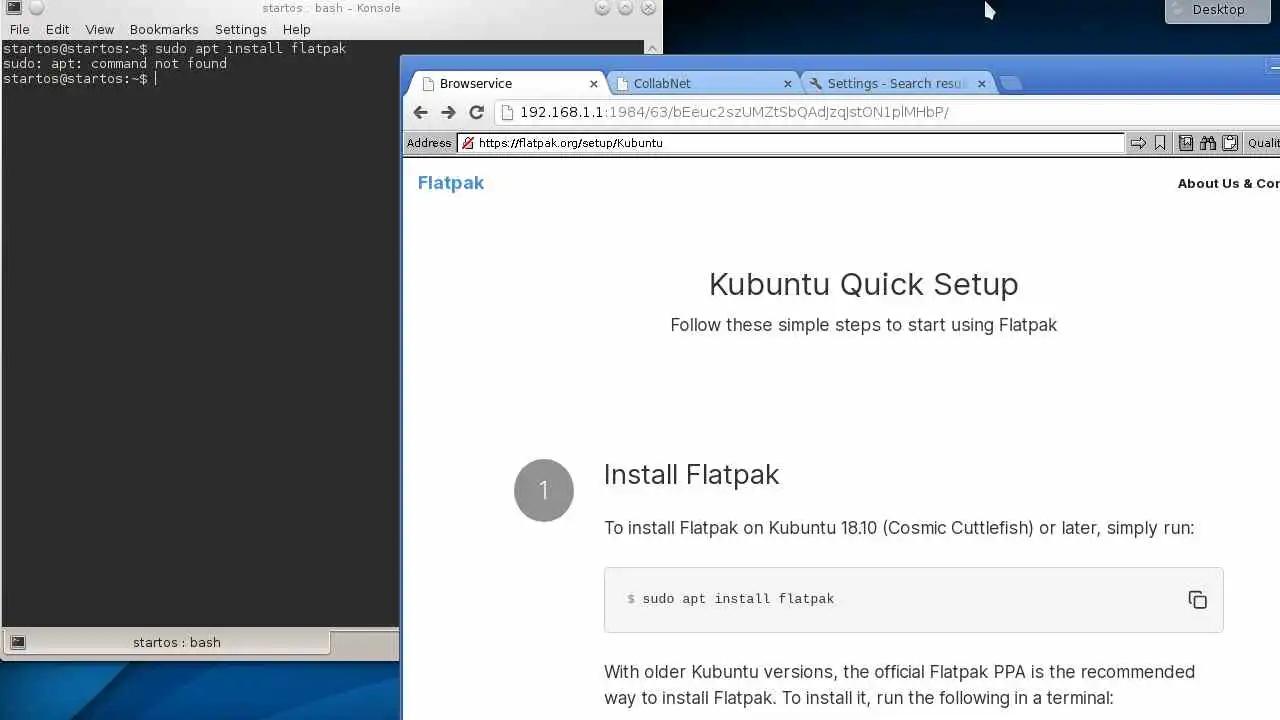Click the go arrow next to Address field
Viewport: 1280px width, 720px height.
coord(1138,143)
